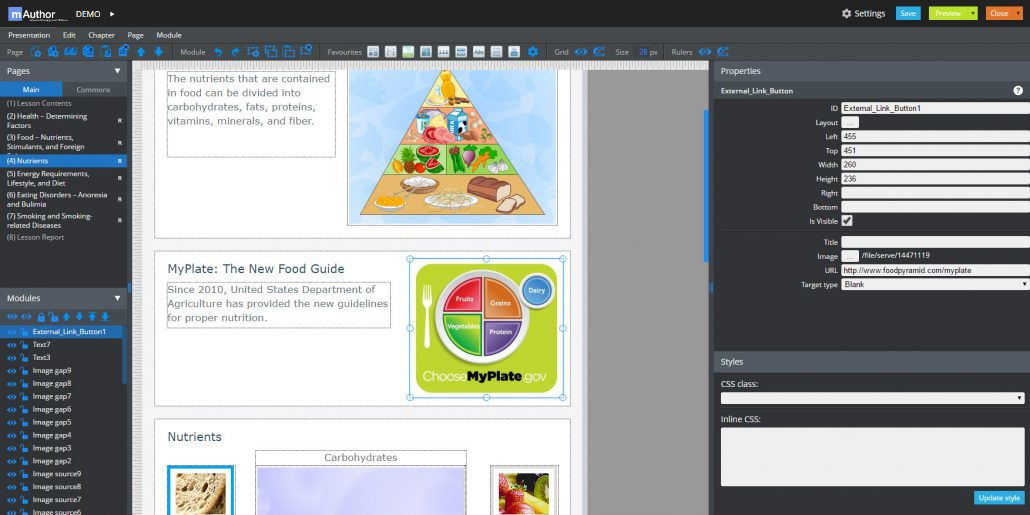
Task: Redo the module action
Action: (x=235, y=52)
